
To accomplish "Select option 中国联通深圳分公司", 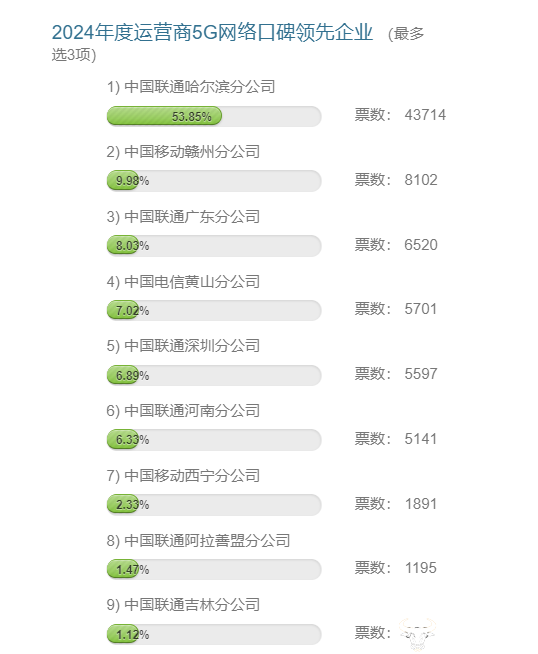I will [x=183, y=346].
